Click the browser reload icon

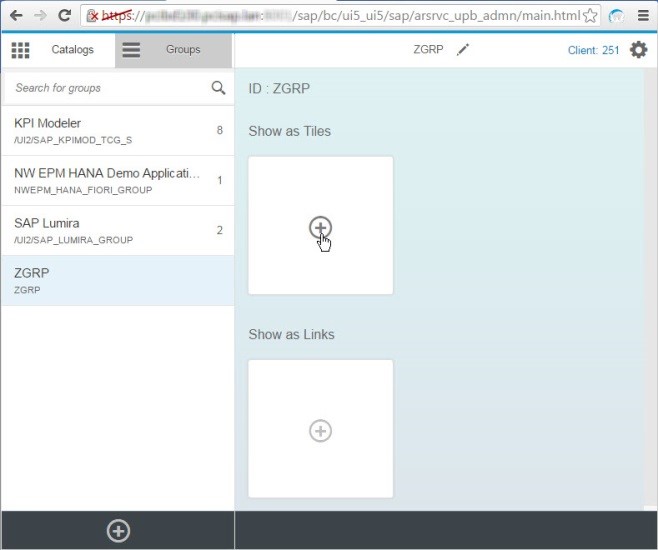pyautogui.click(x=64, y=16)
